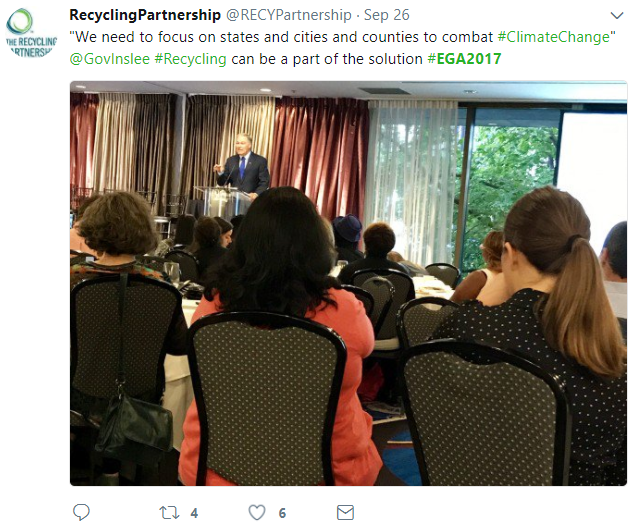Open the #ClimateChange hashtag link
Image resolution: width=635 pixels, height=525 pixels.
[553, 37]
